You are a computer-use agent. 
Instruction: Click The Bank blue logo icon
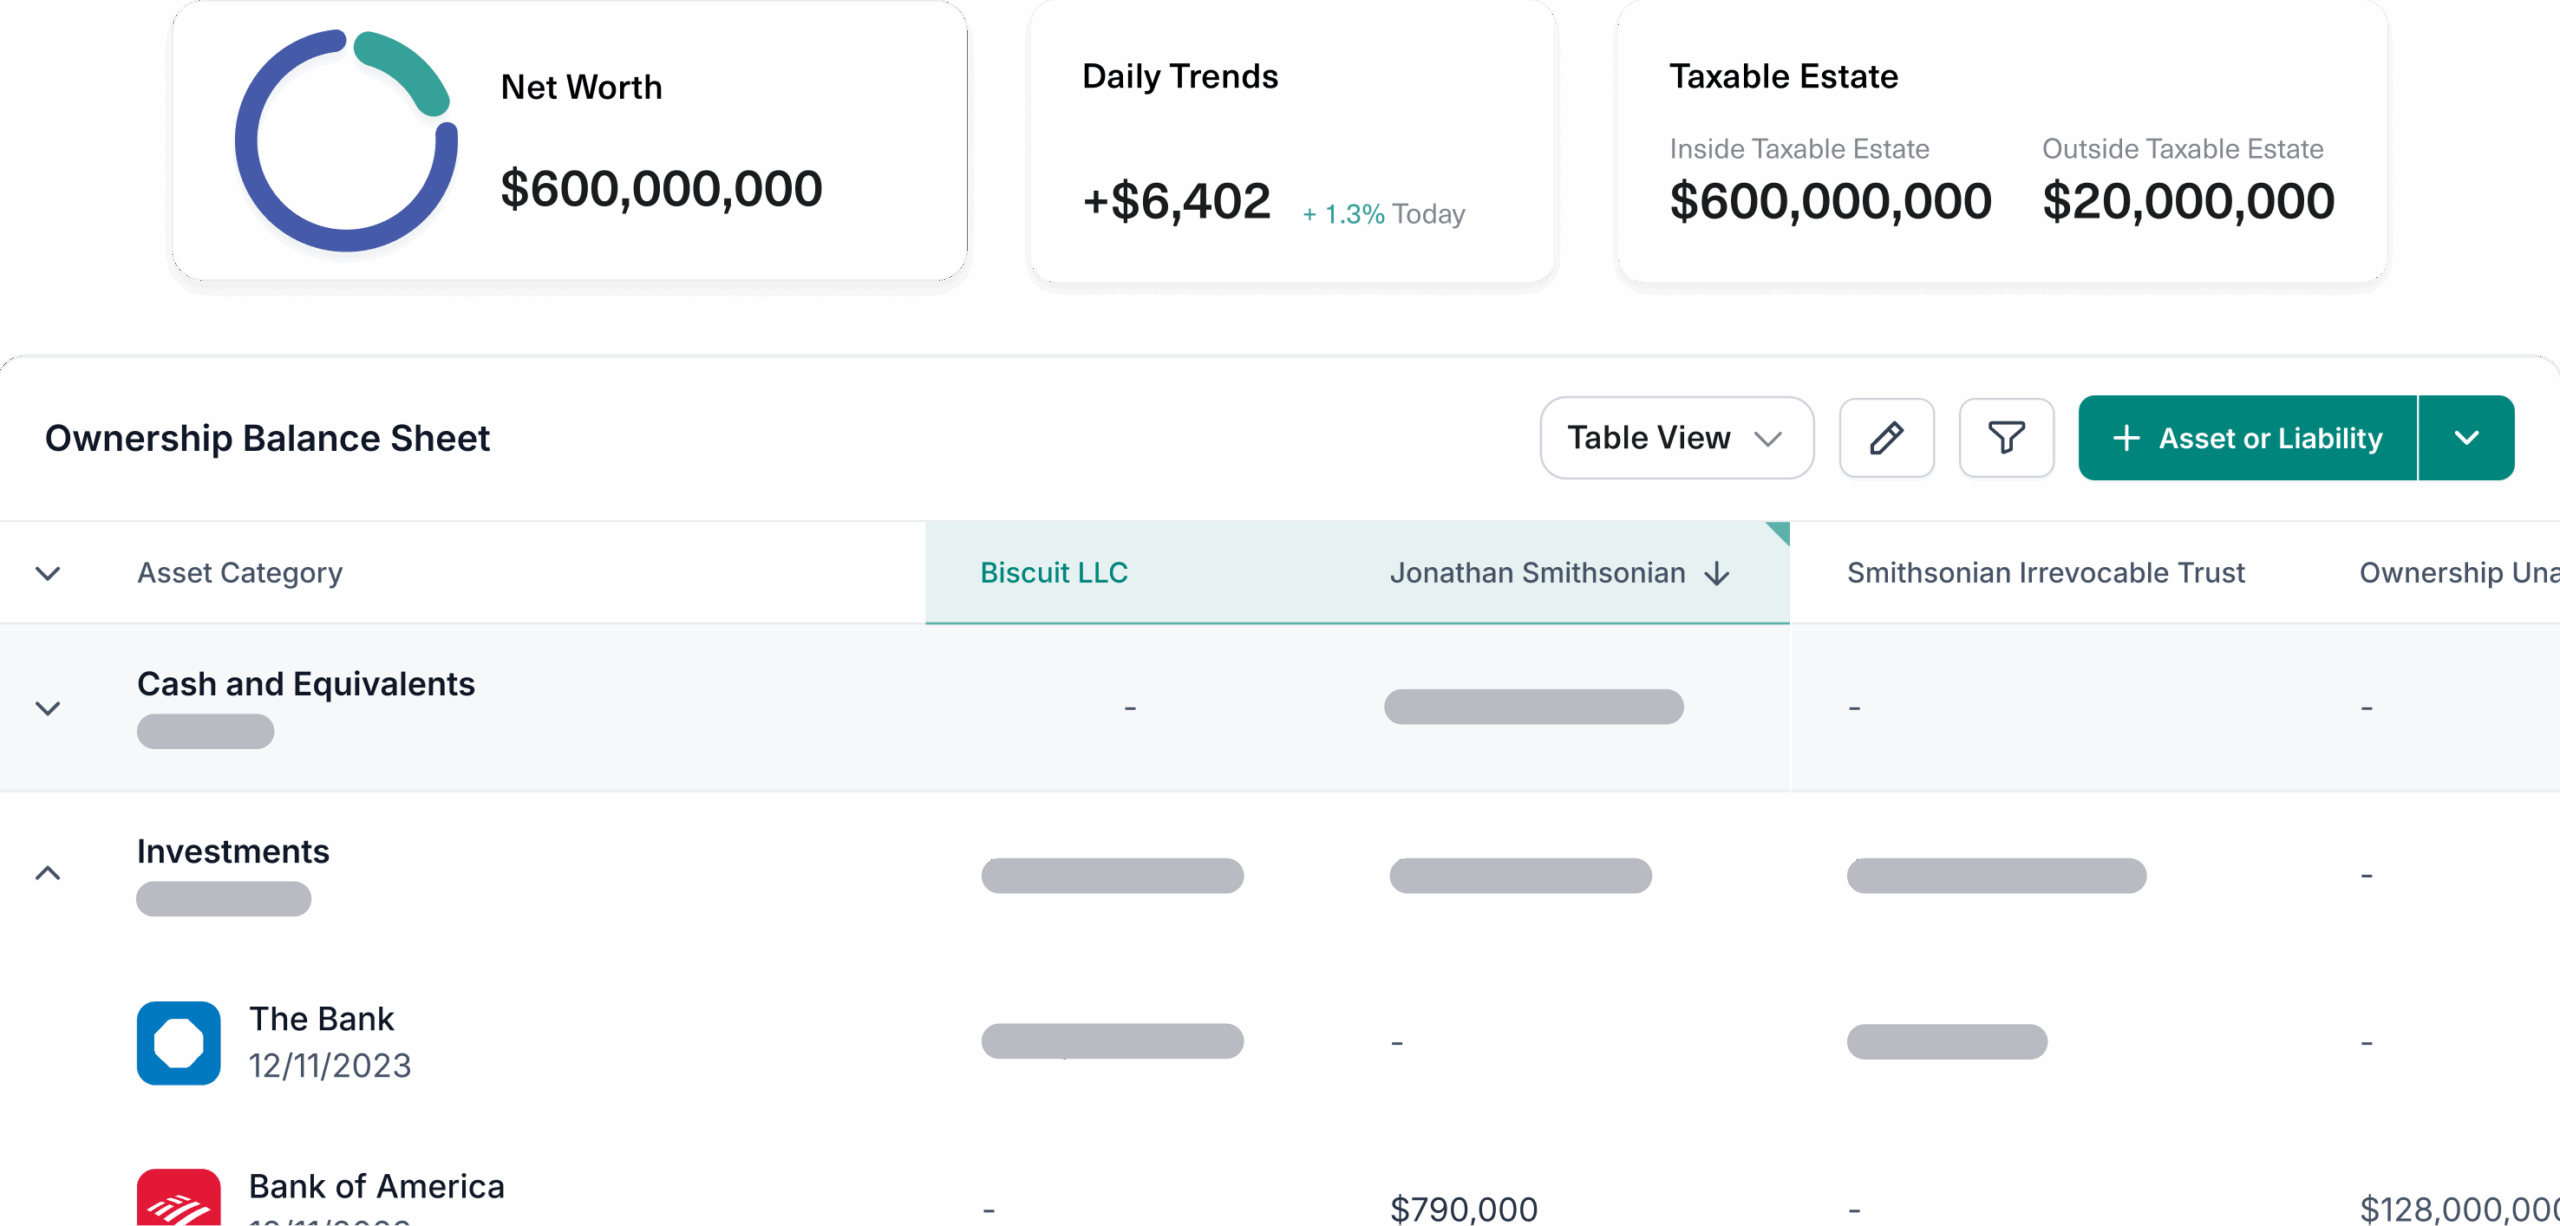[x=179, y=1042]
